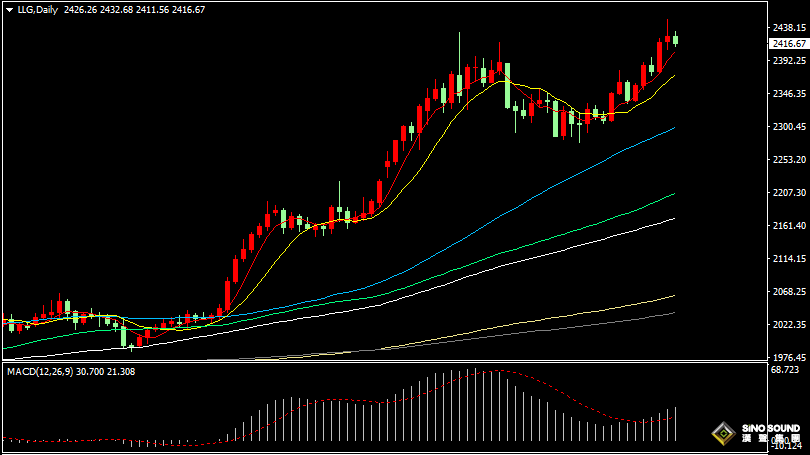Viewport: 810px width, 455px height.
Task: Click the latest candlestick on the right
Action: [x=676, y=40]
